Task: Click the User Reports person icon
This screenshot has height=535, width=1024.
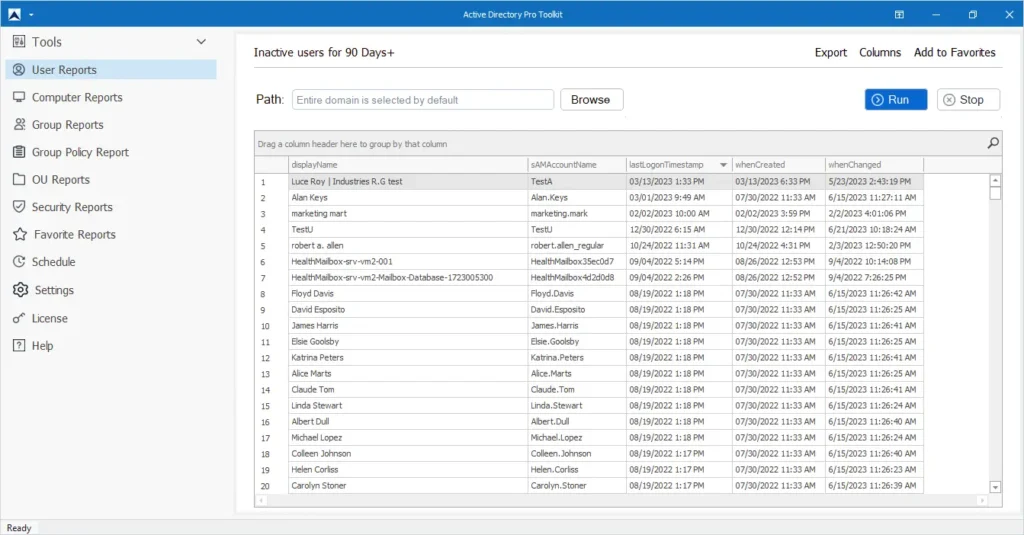Action: click(x=19, y=69)
